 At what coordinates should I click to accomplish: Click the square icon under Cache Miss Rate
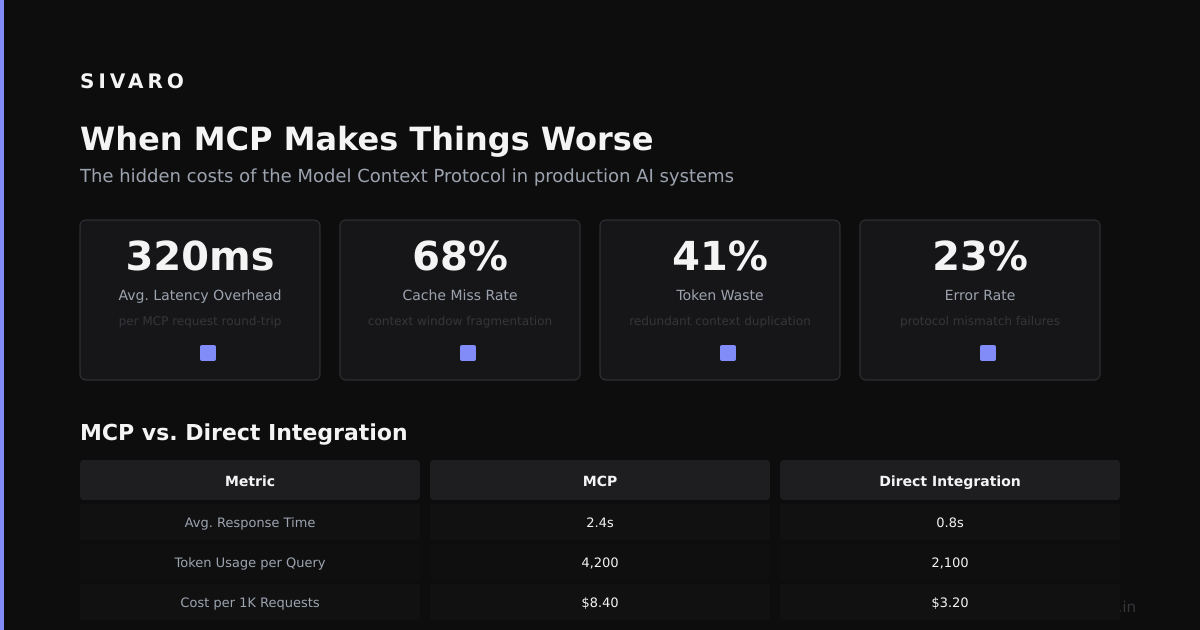[468, 353]
